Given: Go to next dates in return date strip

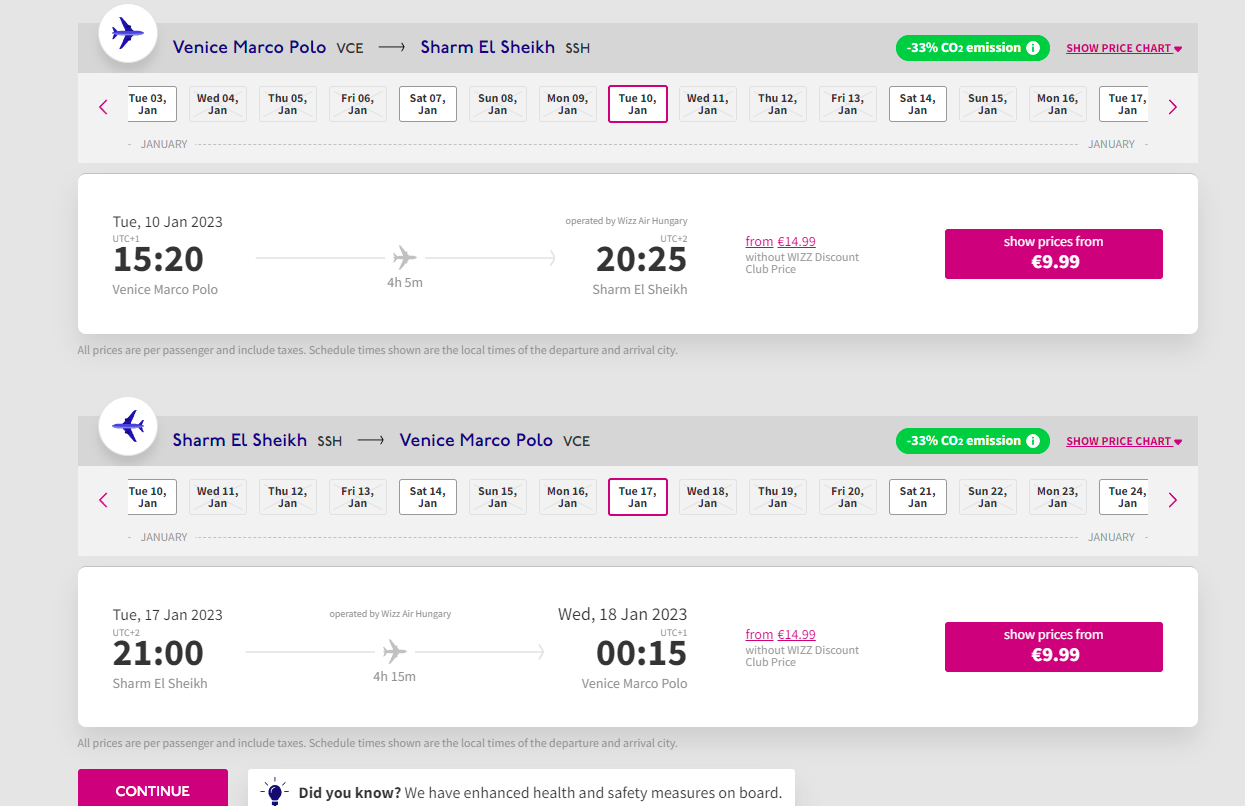Looking at the screenshot, I should (x=1173, y=500).
